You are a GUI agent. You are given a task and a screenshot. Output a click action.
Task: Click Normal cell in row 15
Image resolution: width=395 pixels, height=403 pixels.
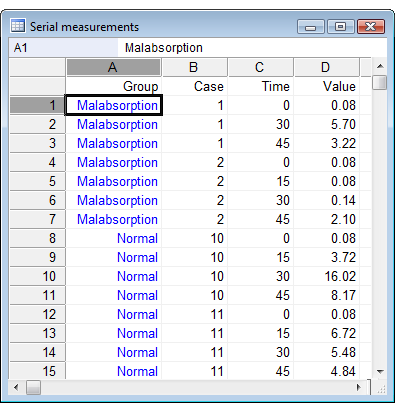[114, 371]
